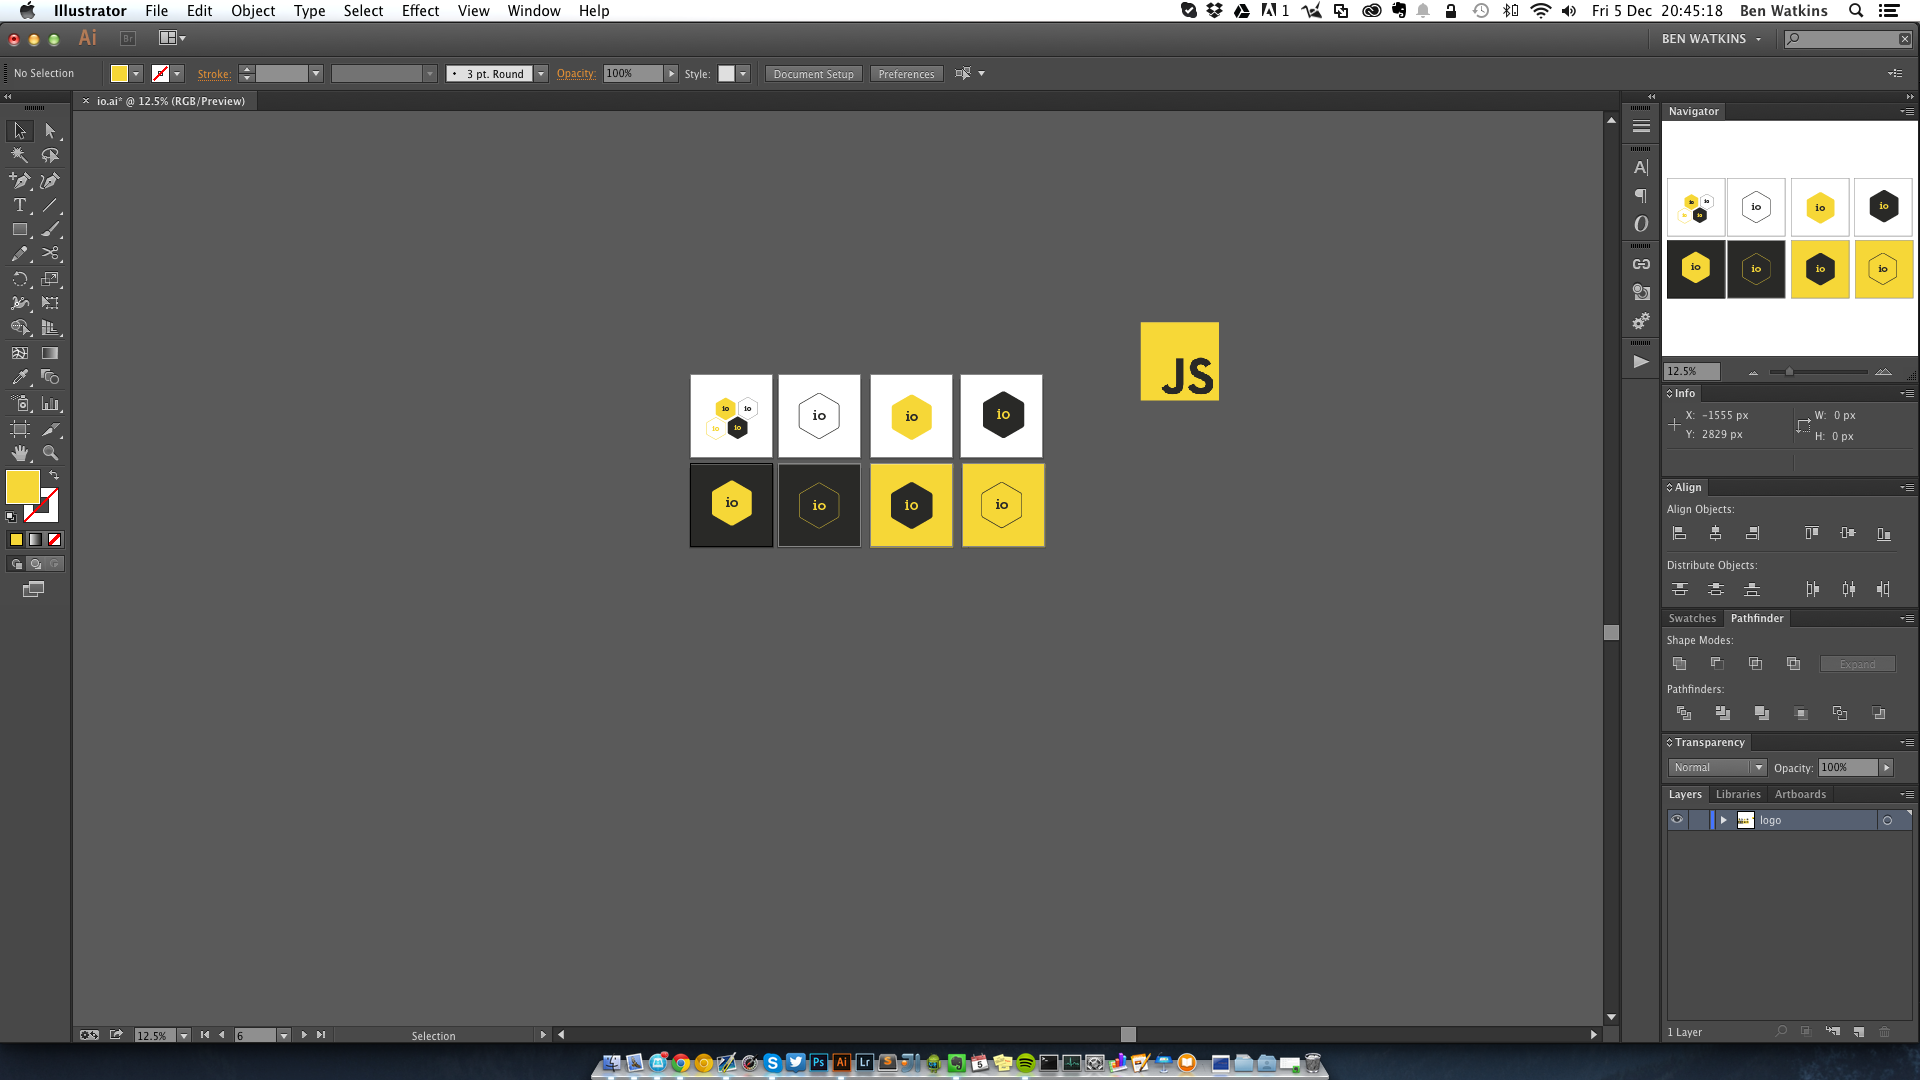Image resolution: width=1920 pixels, height=1080 pixels.
Task: Select the Pen tool
Action: (x=20, y=181)
